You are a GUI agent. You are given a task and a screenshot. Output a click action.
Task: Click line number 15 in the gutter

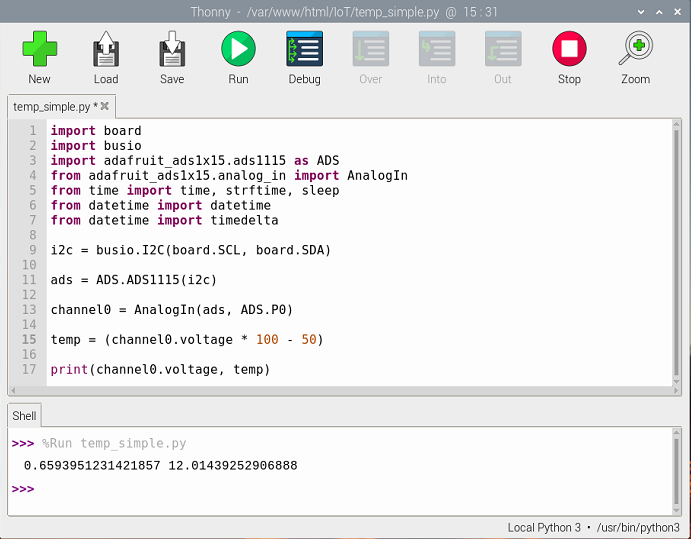30,340
